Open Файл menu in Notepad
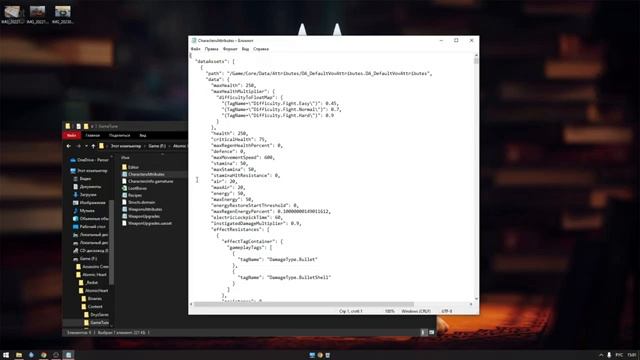640x360 pixels. tap(196, 49)
